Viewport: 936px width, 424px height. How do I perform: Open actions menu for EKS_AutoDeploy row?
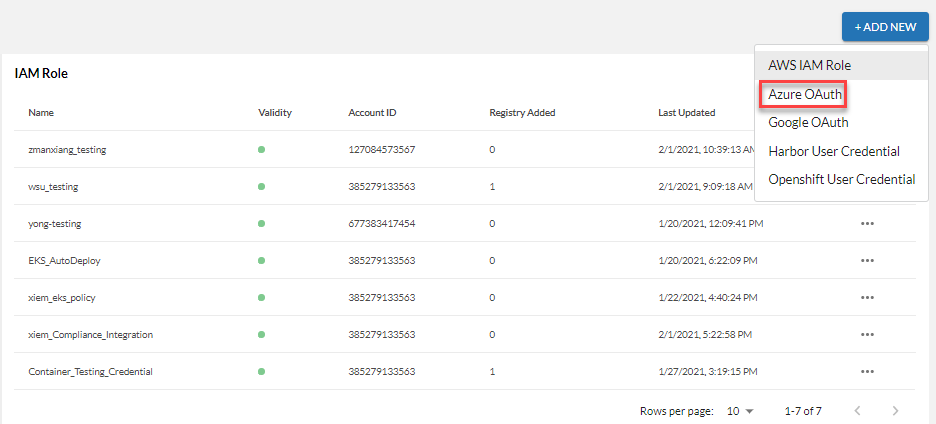point(867,260)
